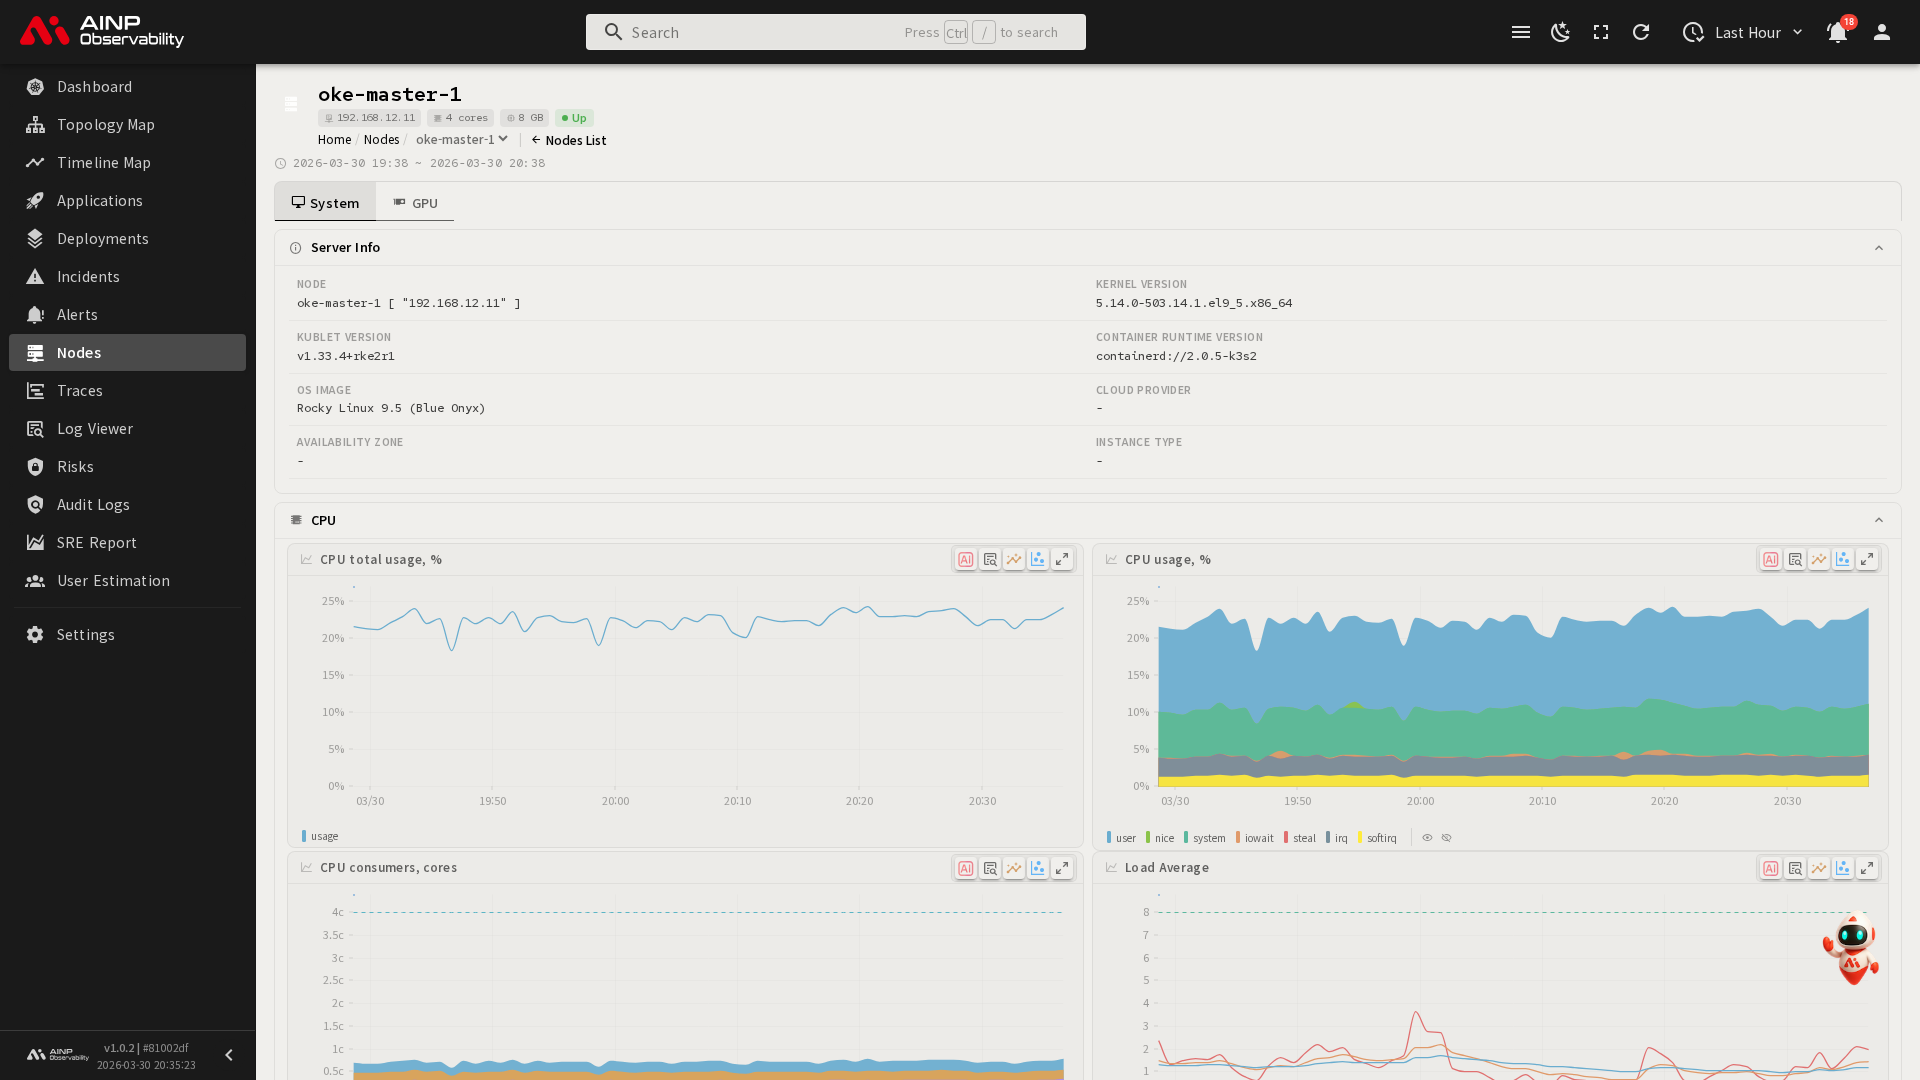The image size is (1920, 1080).
Task: Open Topology Map from sidebar
Action: point(106,125)
